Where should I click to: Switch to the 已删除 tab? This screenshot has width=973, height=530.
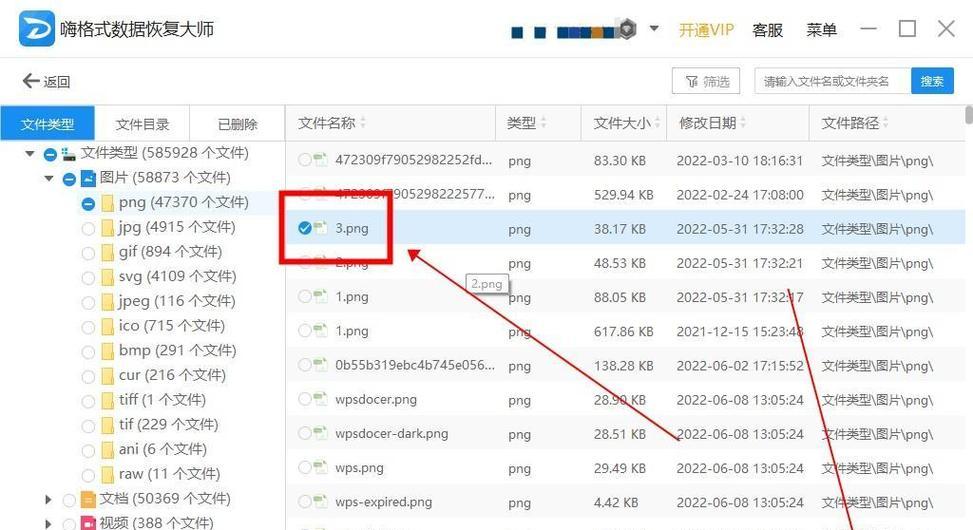tap(237, 124)
